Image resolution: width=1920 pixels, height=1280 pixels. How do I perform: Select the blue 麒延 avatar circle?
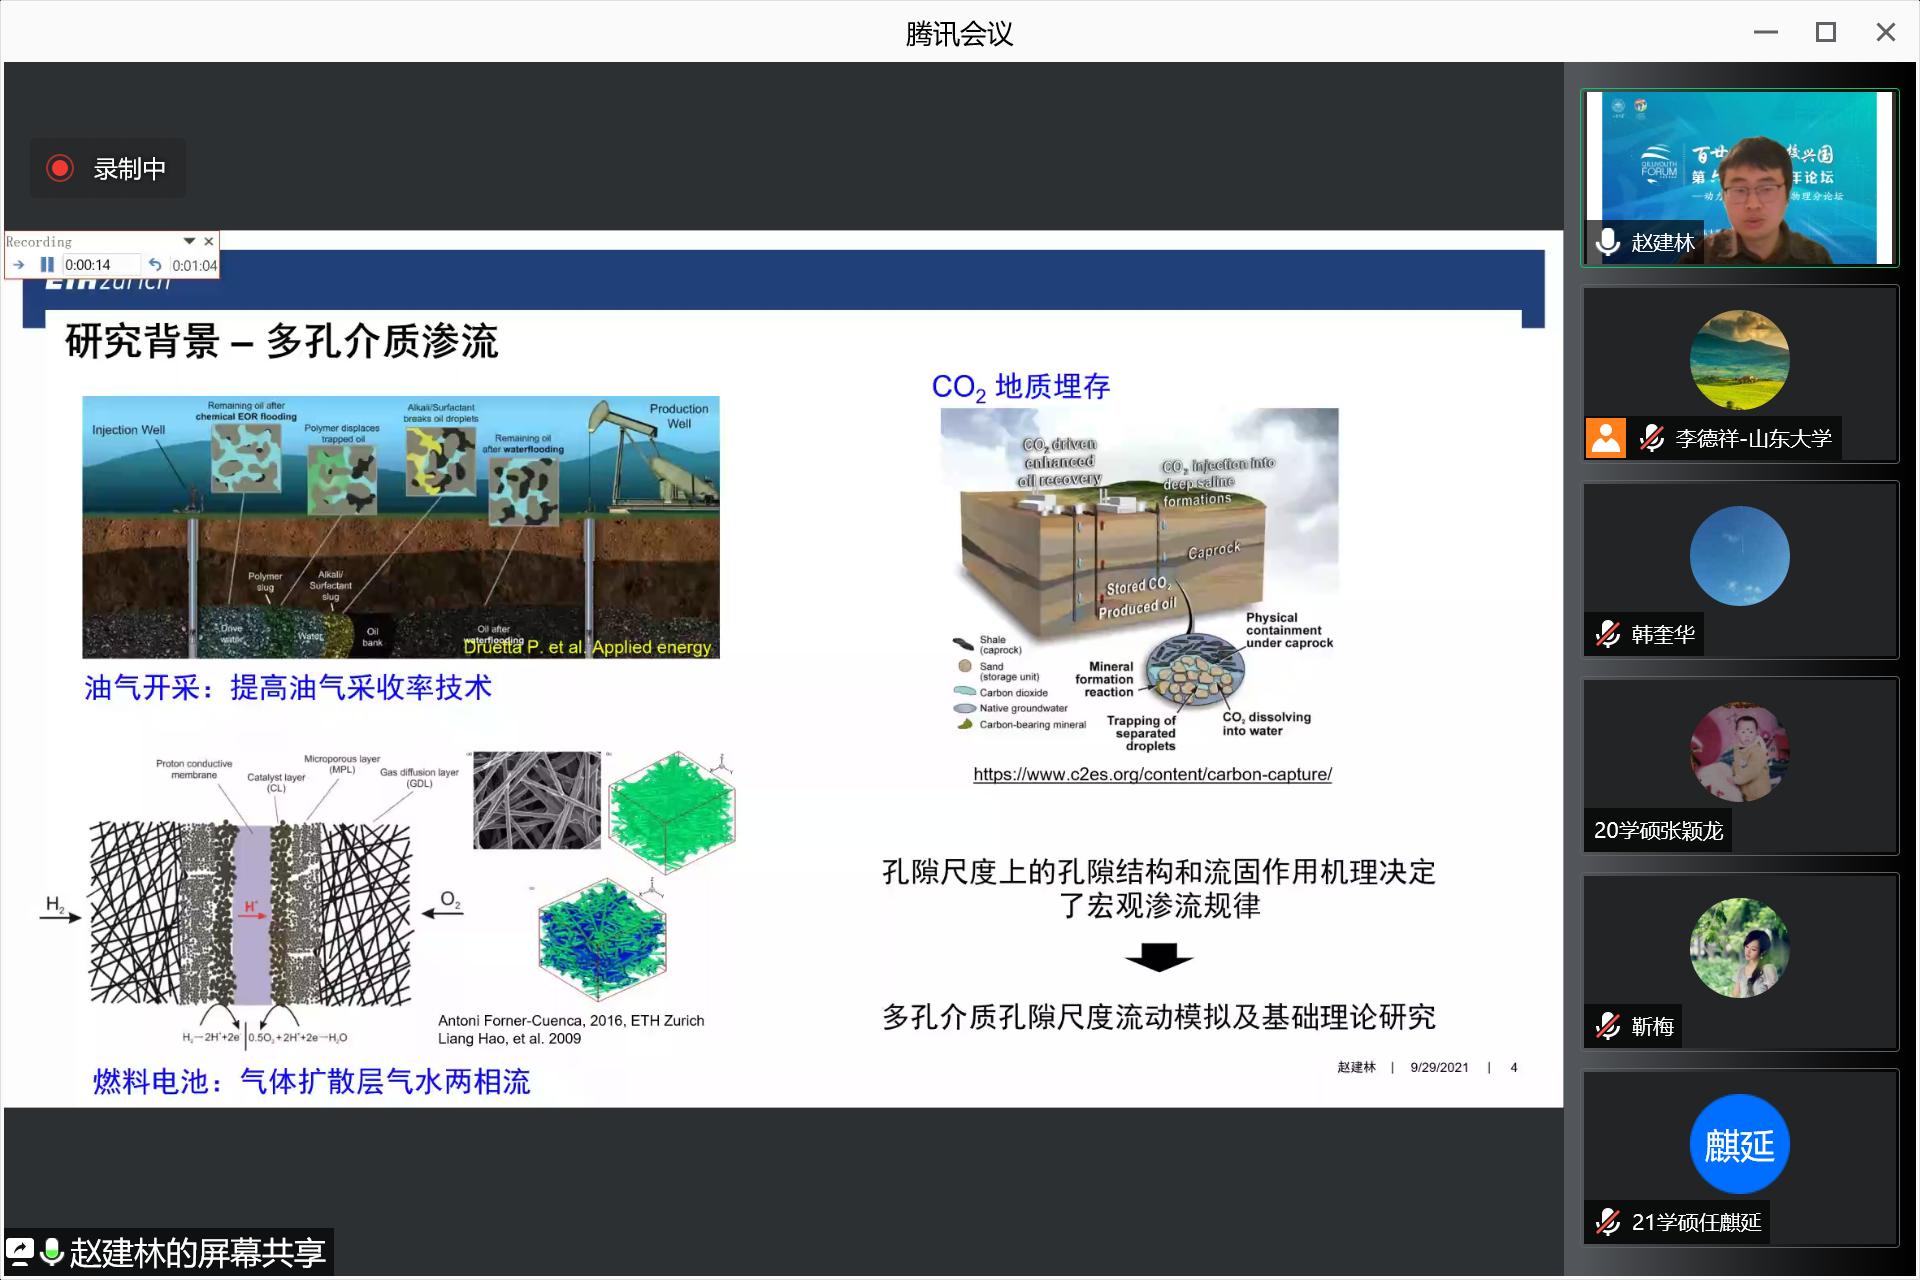1739,1144
